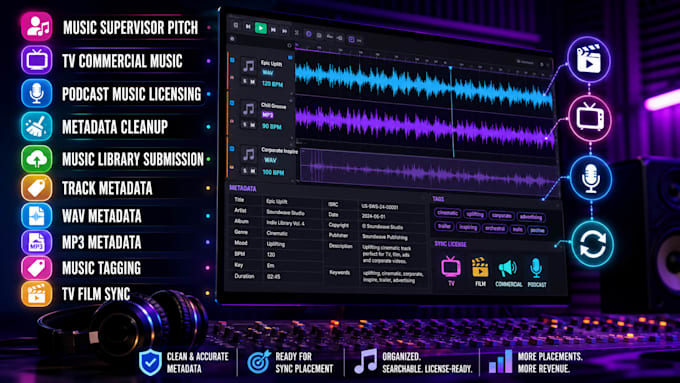This screenshot has height=383, width=680.
Task: Click the Date value 2024-06-01
Action: [x=374, y=216]
